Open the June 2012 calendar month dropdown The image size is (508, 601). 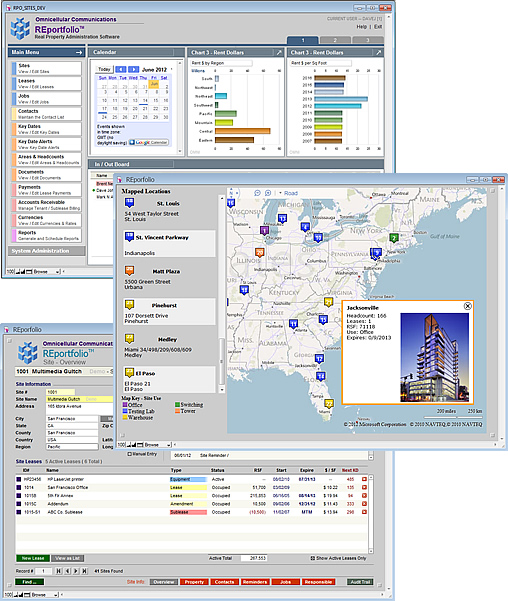171,69
